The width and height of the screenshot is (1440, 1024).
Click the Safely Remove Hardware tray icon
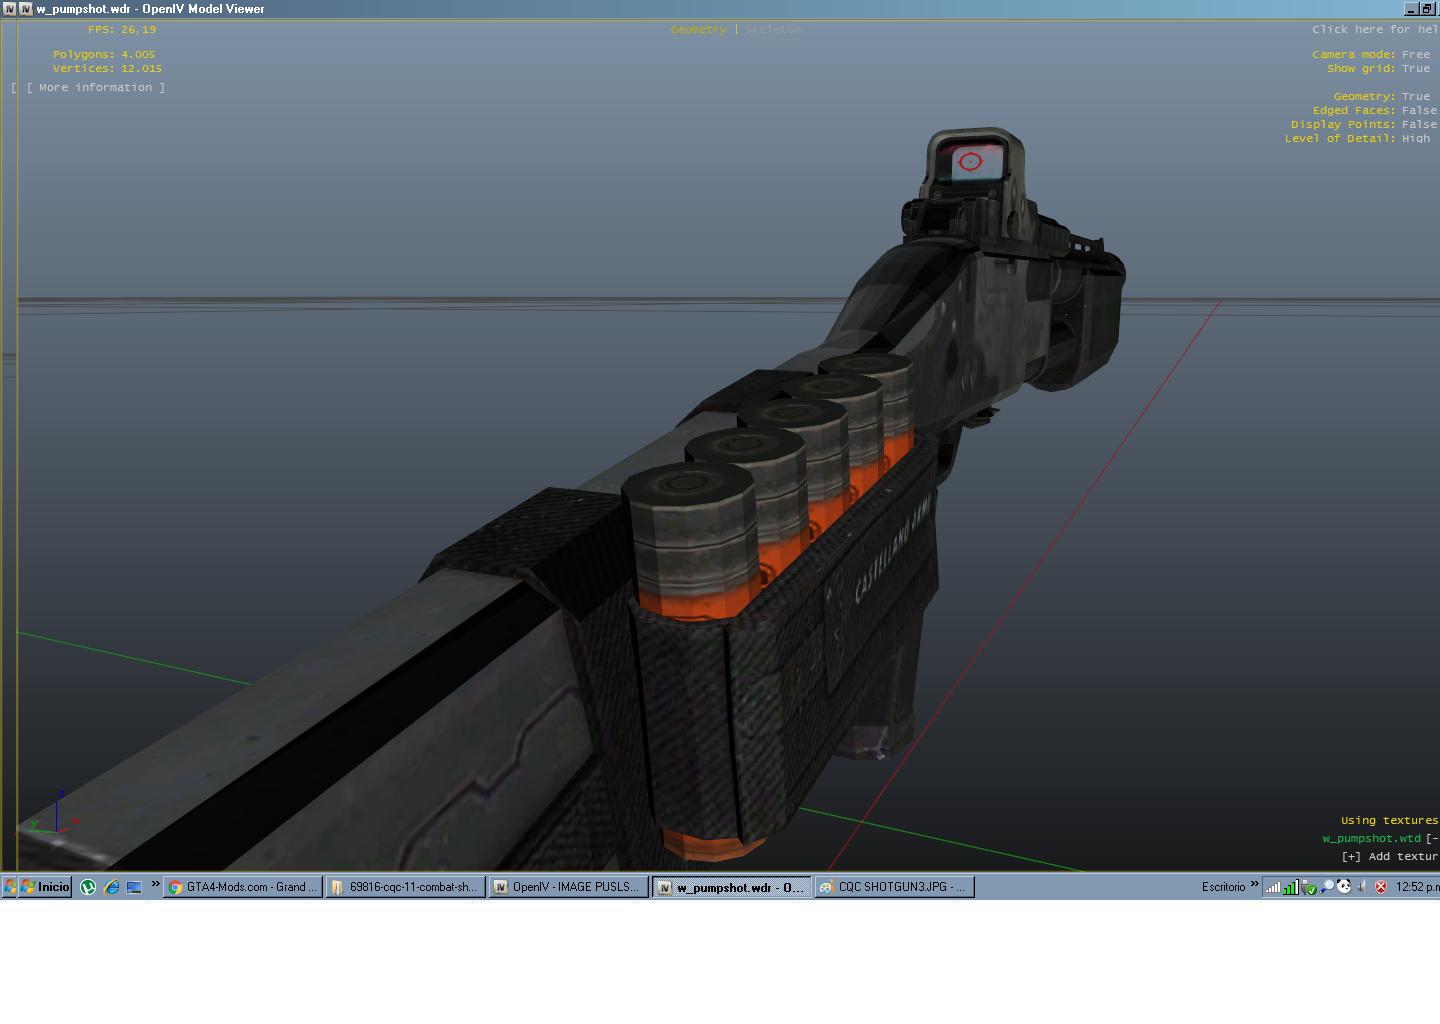[1309, 887]
